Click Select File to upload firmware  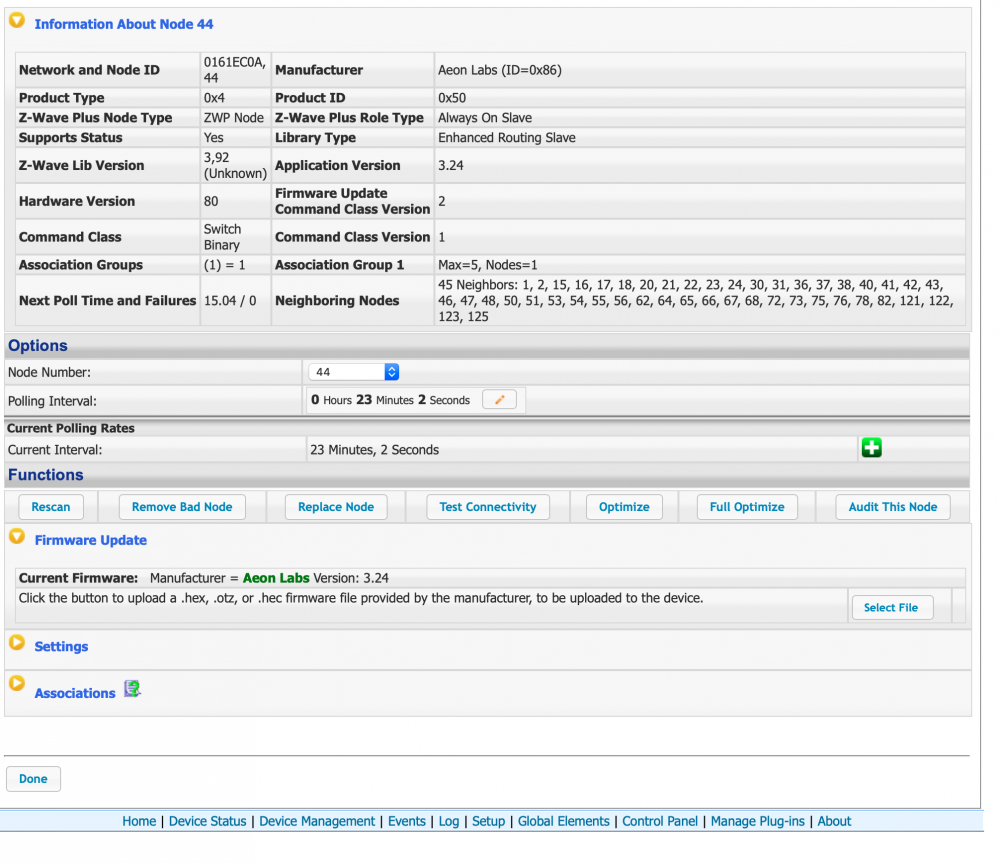click(891, 607)
